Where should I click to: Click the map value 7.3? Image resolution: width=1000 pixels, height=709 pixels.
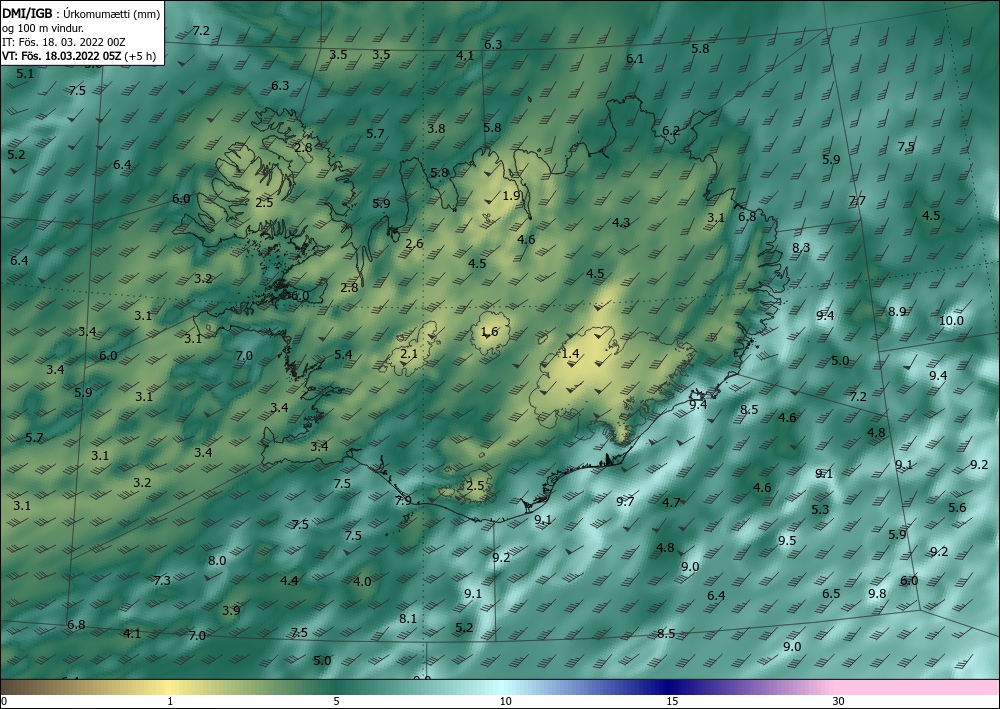pyautogui.click(x=162, y=580)
